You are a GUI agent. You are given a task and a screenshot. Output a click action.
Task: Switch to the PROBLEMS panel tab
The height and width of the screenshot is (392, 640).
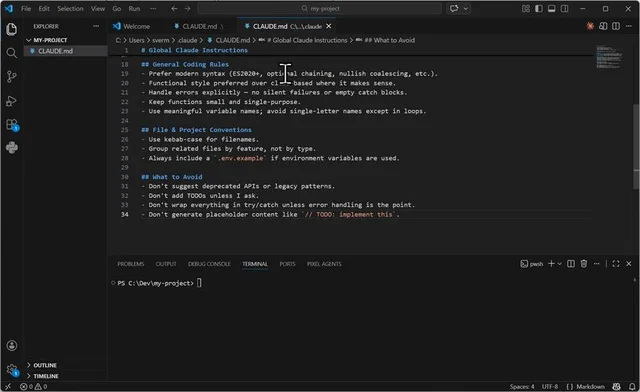point(131,264)
